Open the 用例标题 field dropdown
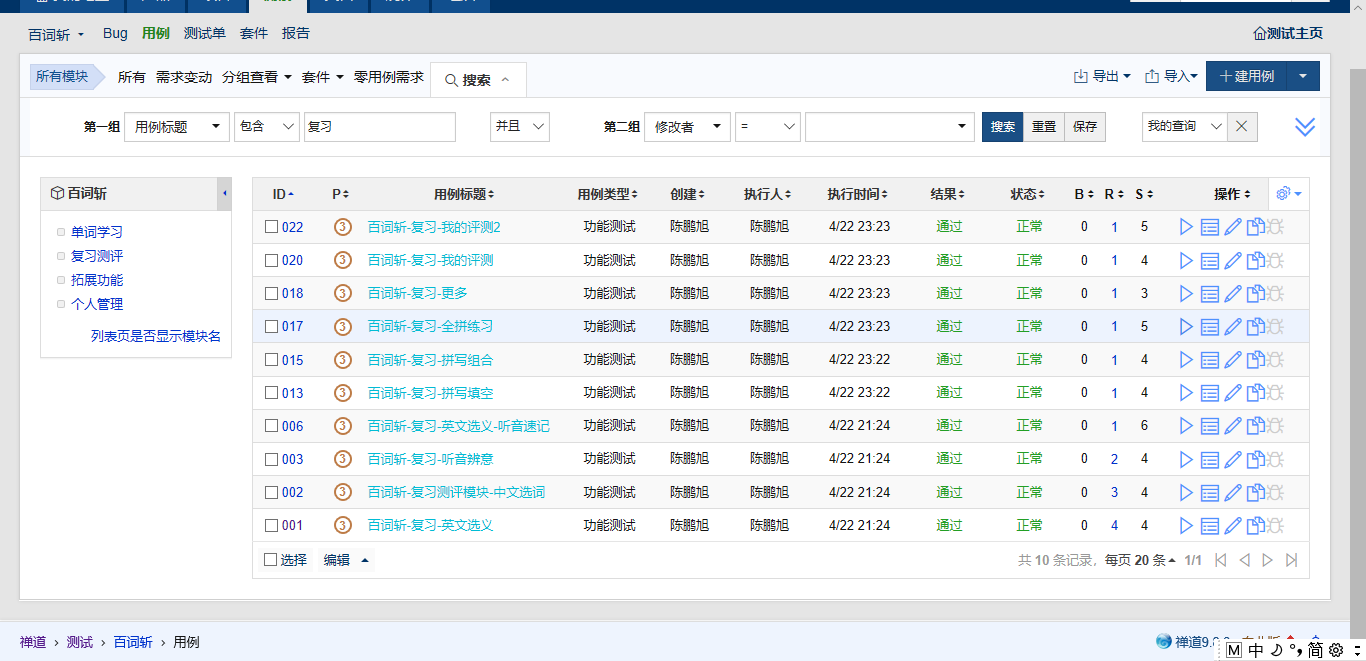The height and width of the screenshot is (661, 1366). click(177, 127)
